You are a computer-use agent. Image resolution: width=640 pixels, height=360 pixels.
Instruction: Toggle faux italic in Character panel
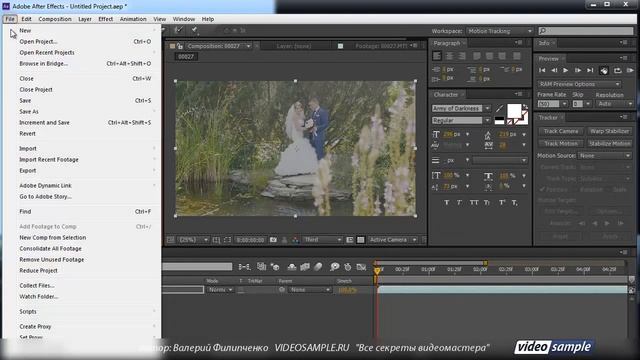click(x=459, y=202)
